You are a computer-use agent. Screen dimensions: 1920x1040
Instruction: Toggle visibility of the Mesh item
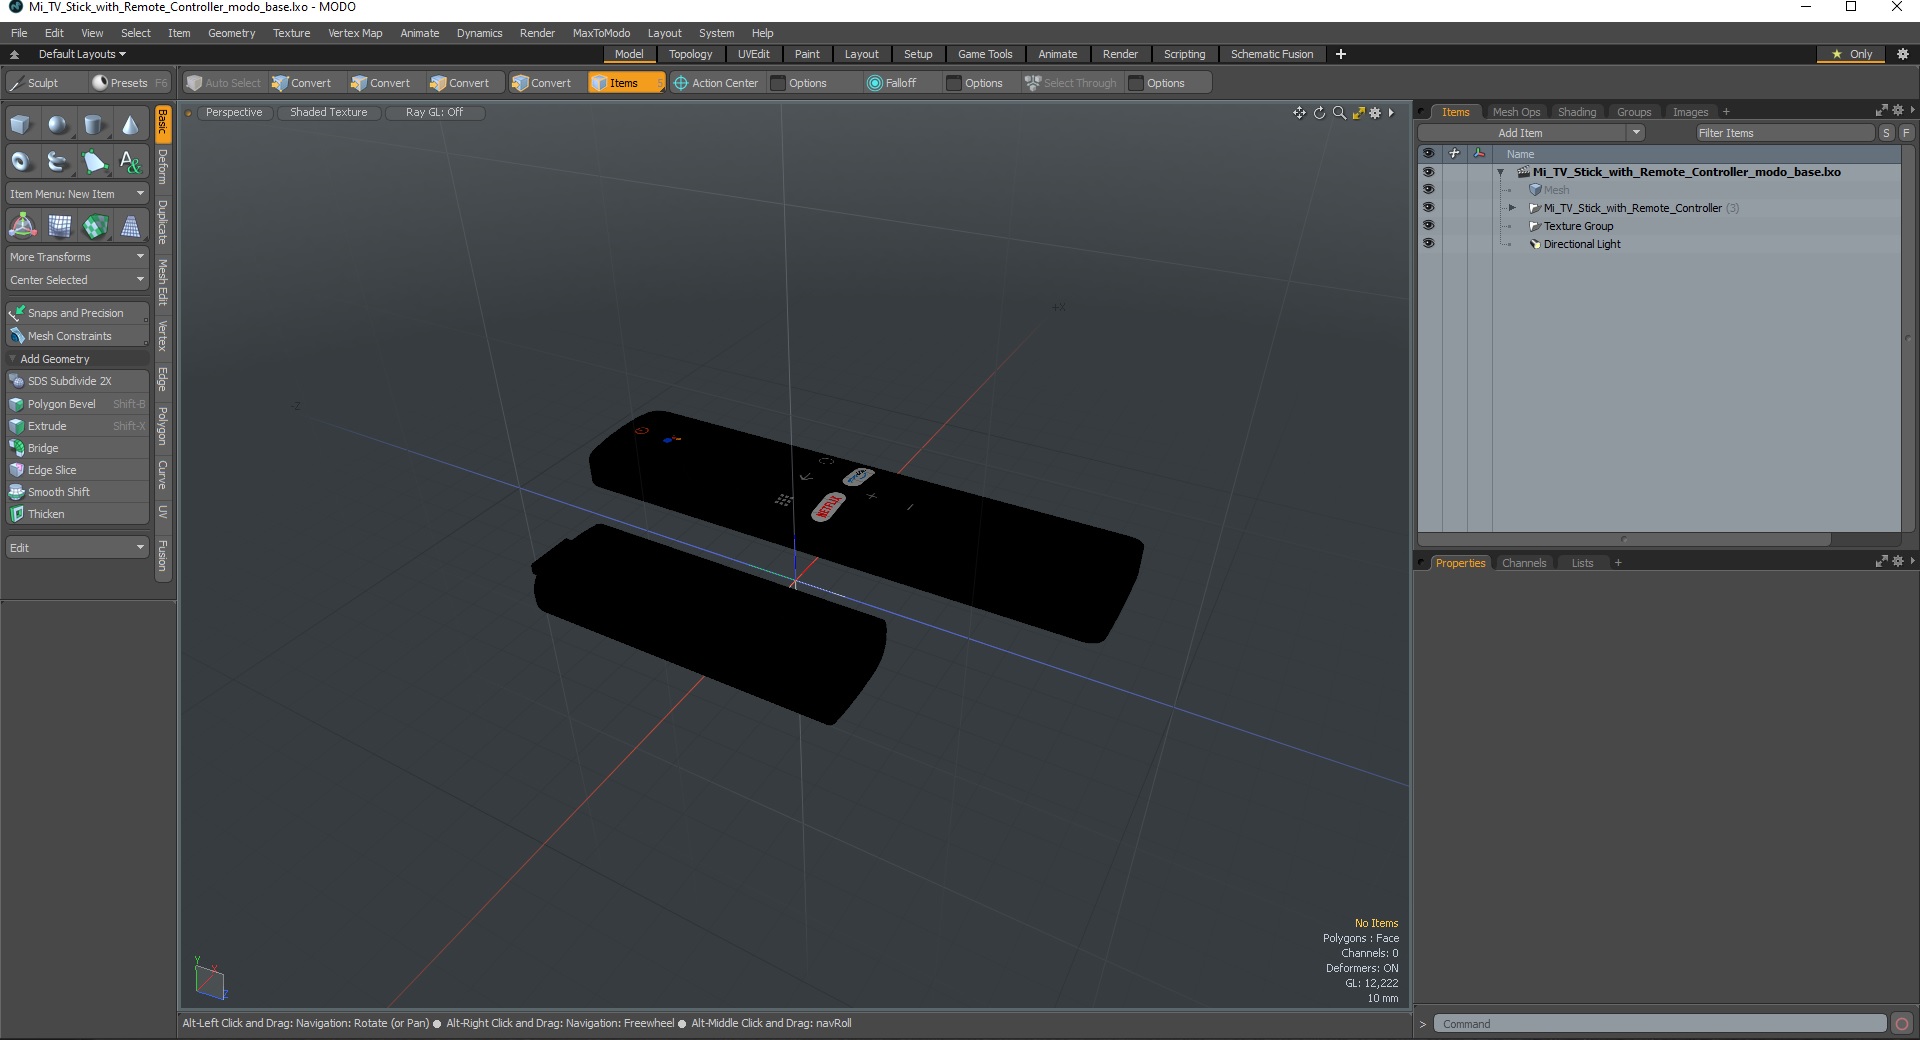tap(1428, 190)
